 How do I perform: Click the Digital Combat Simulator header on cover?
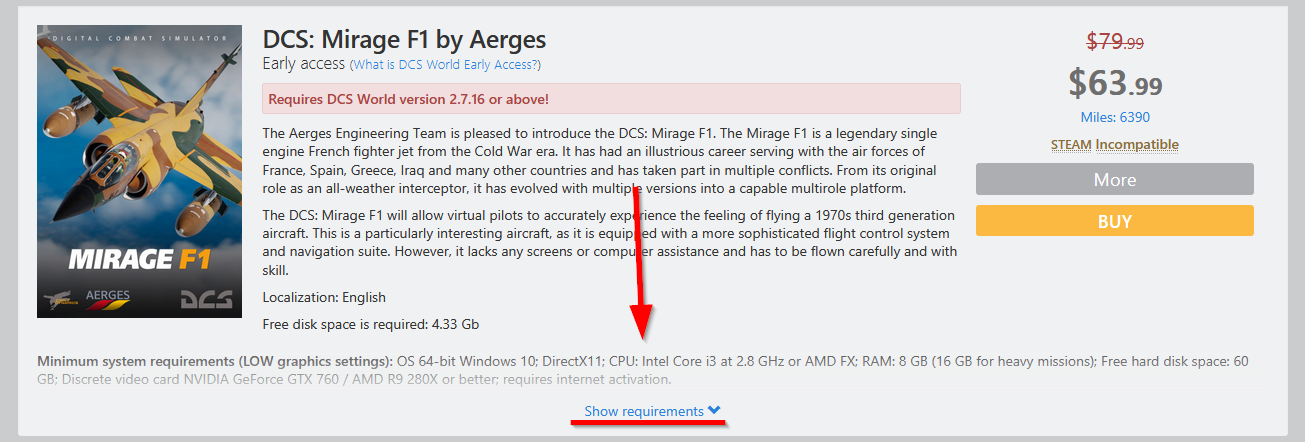[139, 32]
